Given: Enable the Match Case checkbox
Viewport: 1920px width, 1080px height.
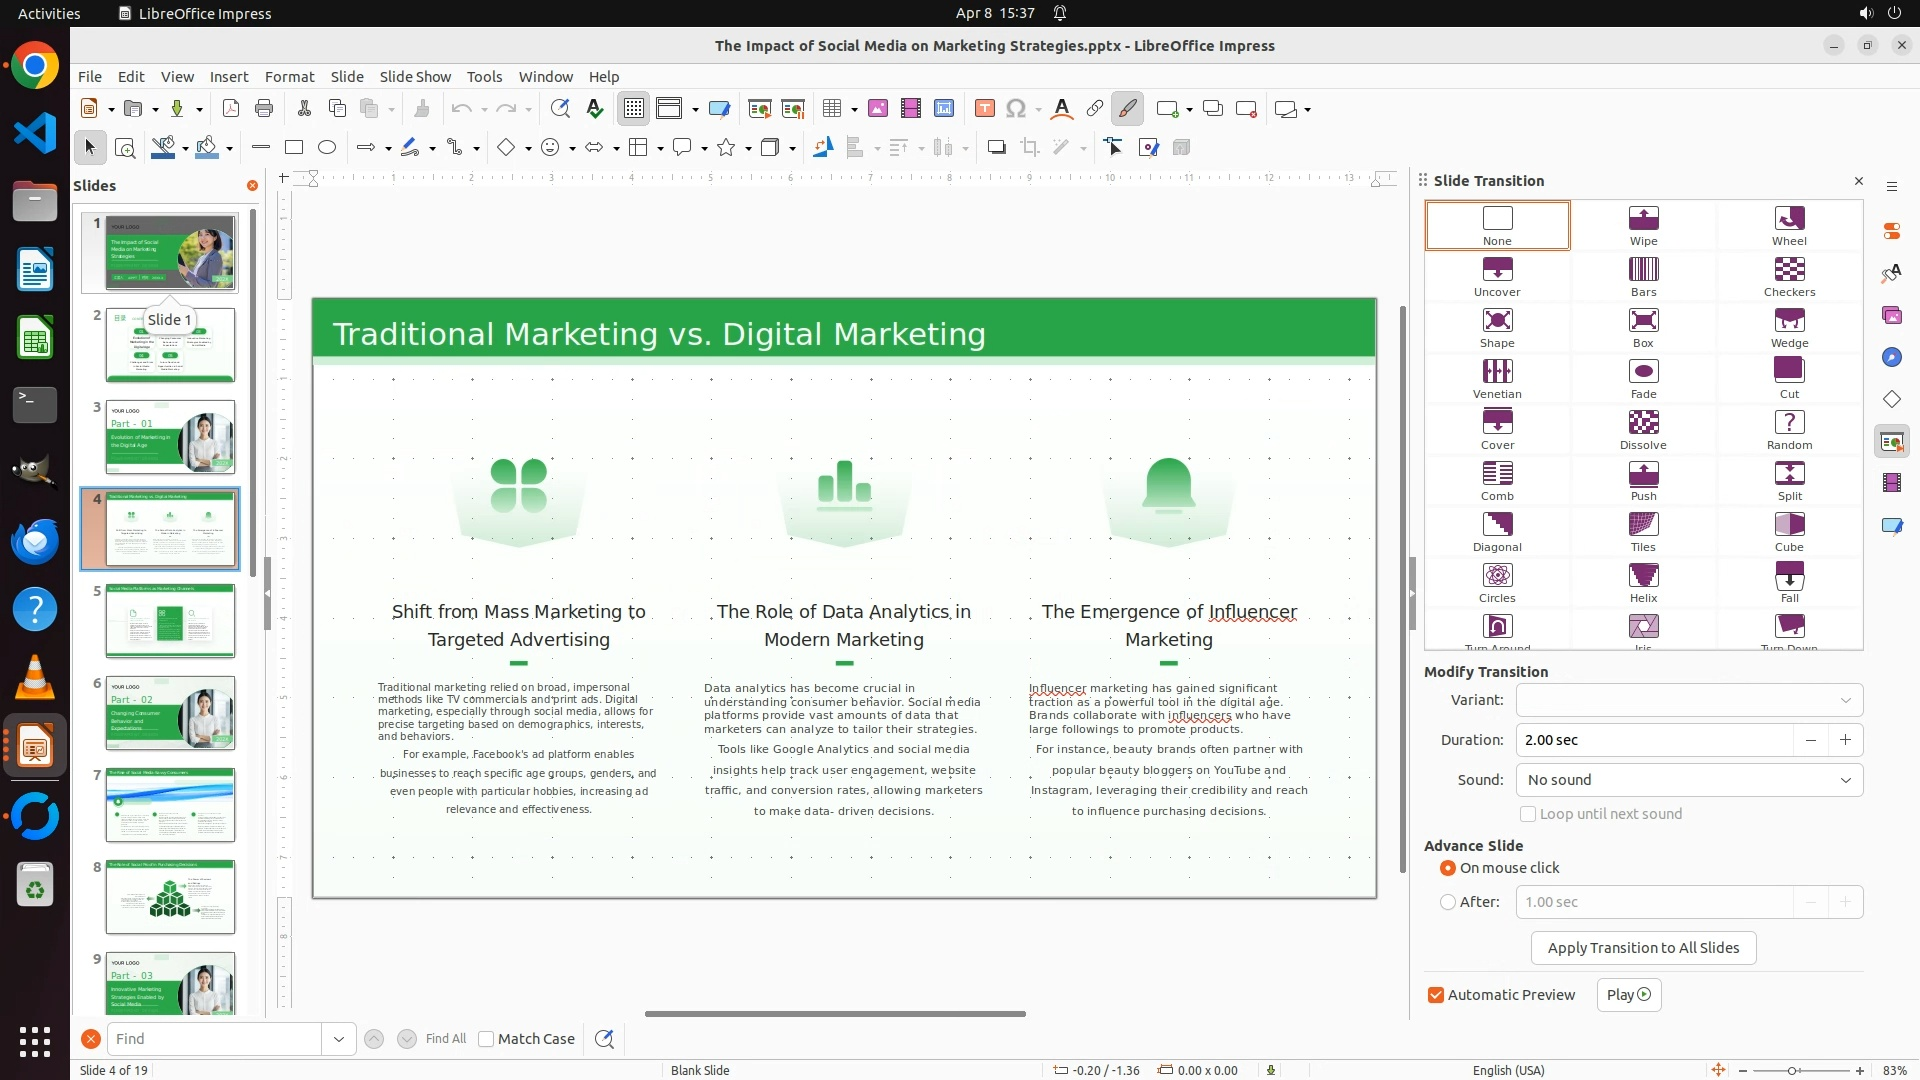Looking at the screenshot, I should tap(486, 1039).
